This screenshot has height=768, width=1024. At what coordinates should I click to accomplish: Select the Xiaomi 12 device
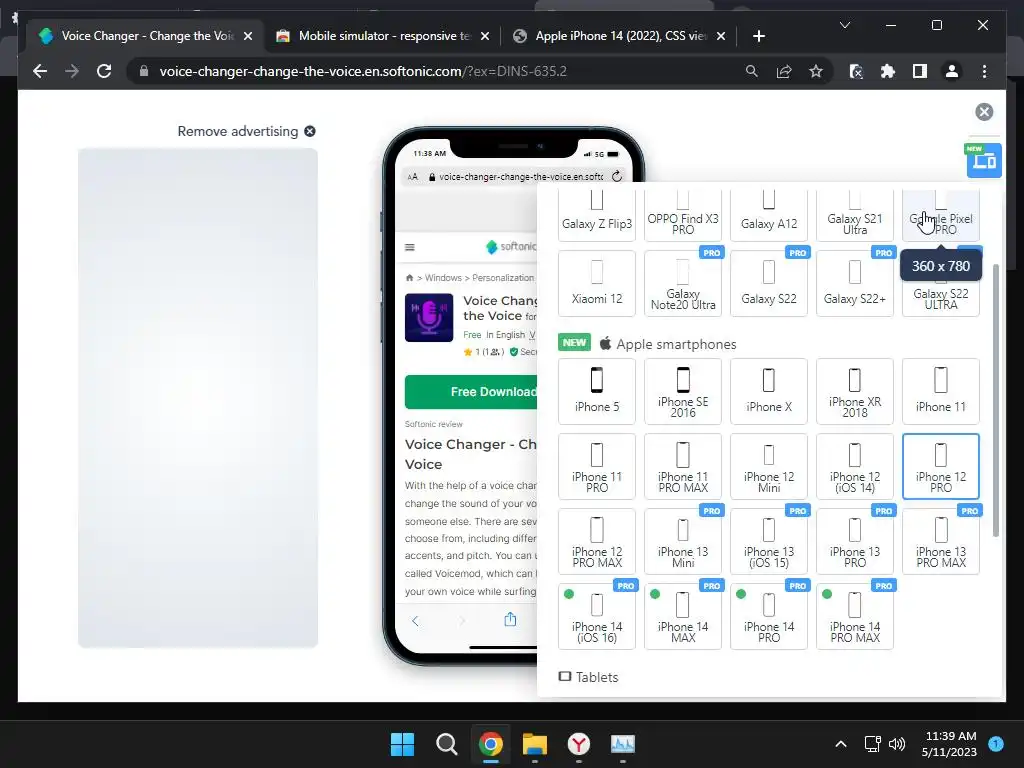tap(596, 283)
